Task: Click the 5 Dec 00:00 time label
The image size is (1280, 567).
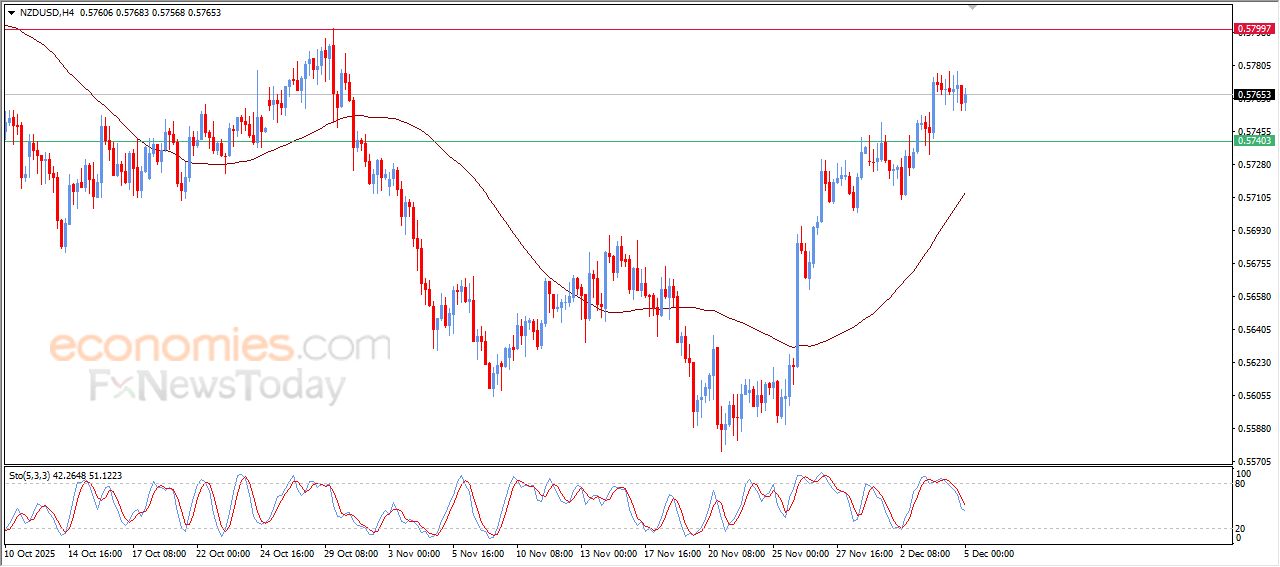Action: (990, 552)
